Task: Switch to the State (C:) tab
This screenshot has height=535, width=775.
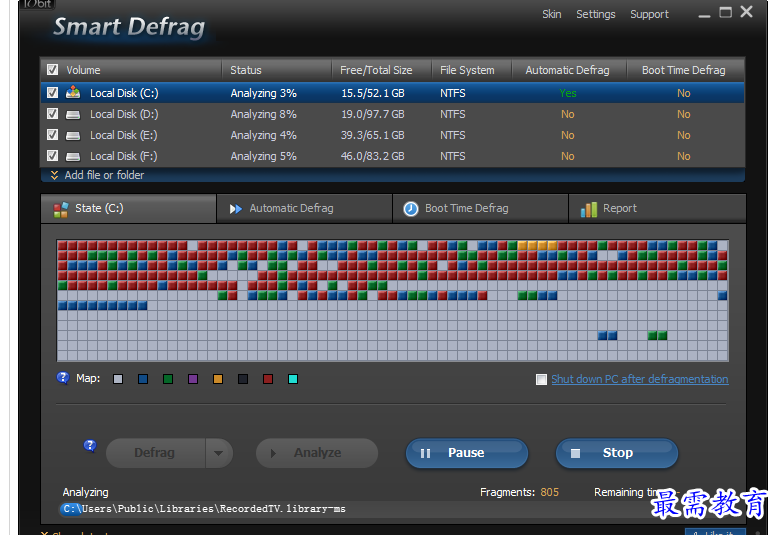Action: pyautogui.click(x=129, y=209)
